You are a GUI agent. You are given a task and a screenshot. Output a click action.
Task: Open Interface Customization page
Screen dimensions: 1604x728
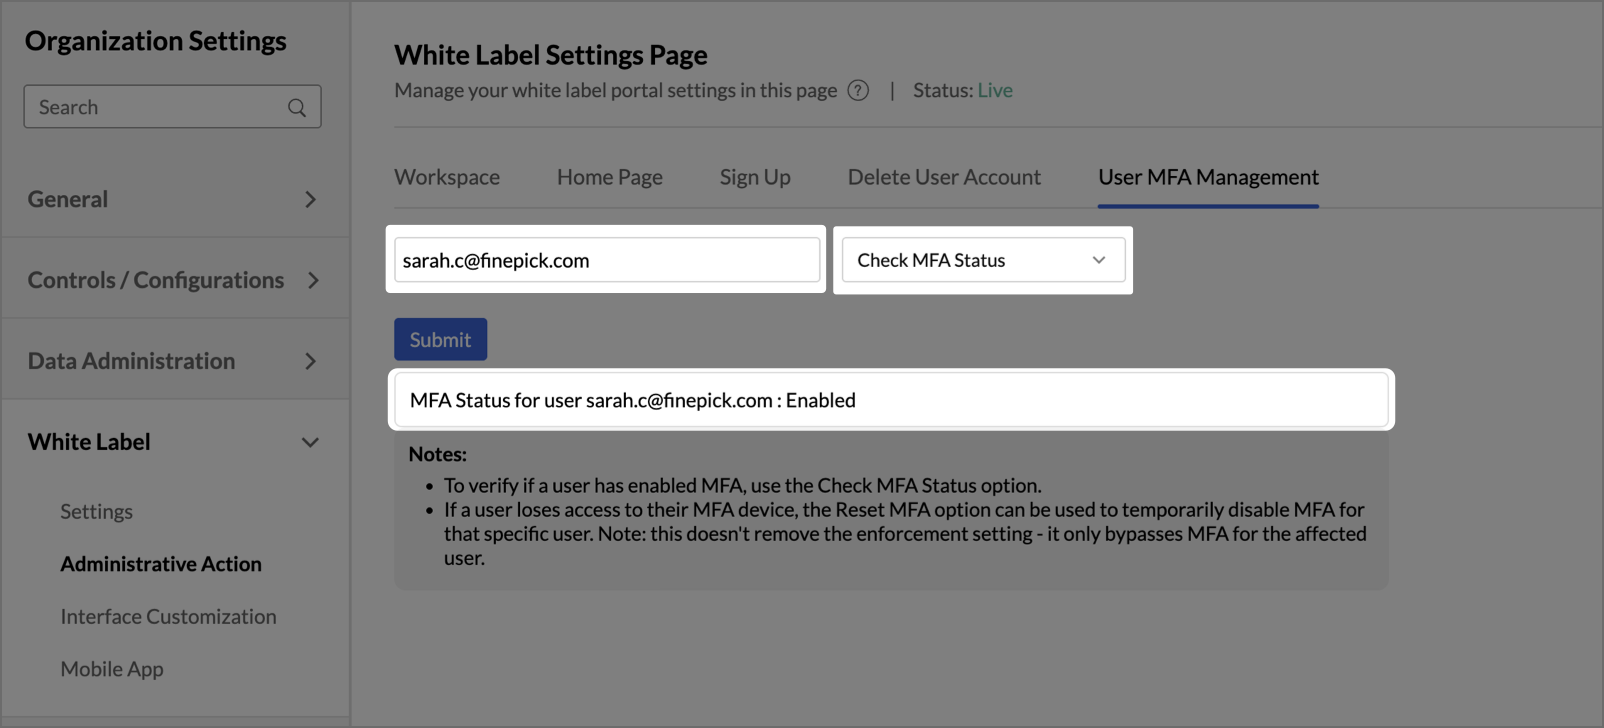click(168, 616)
